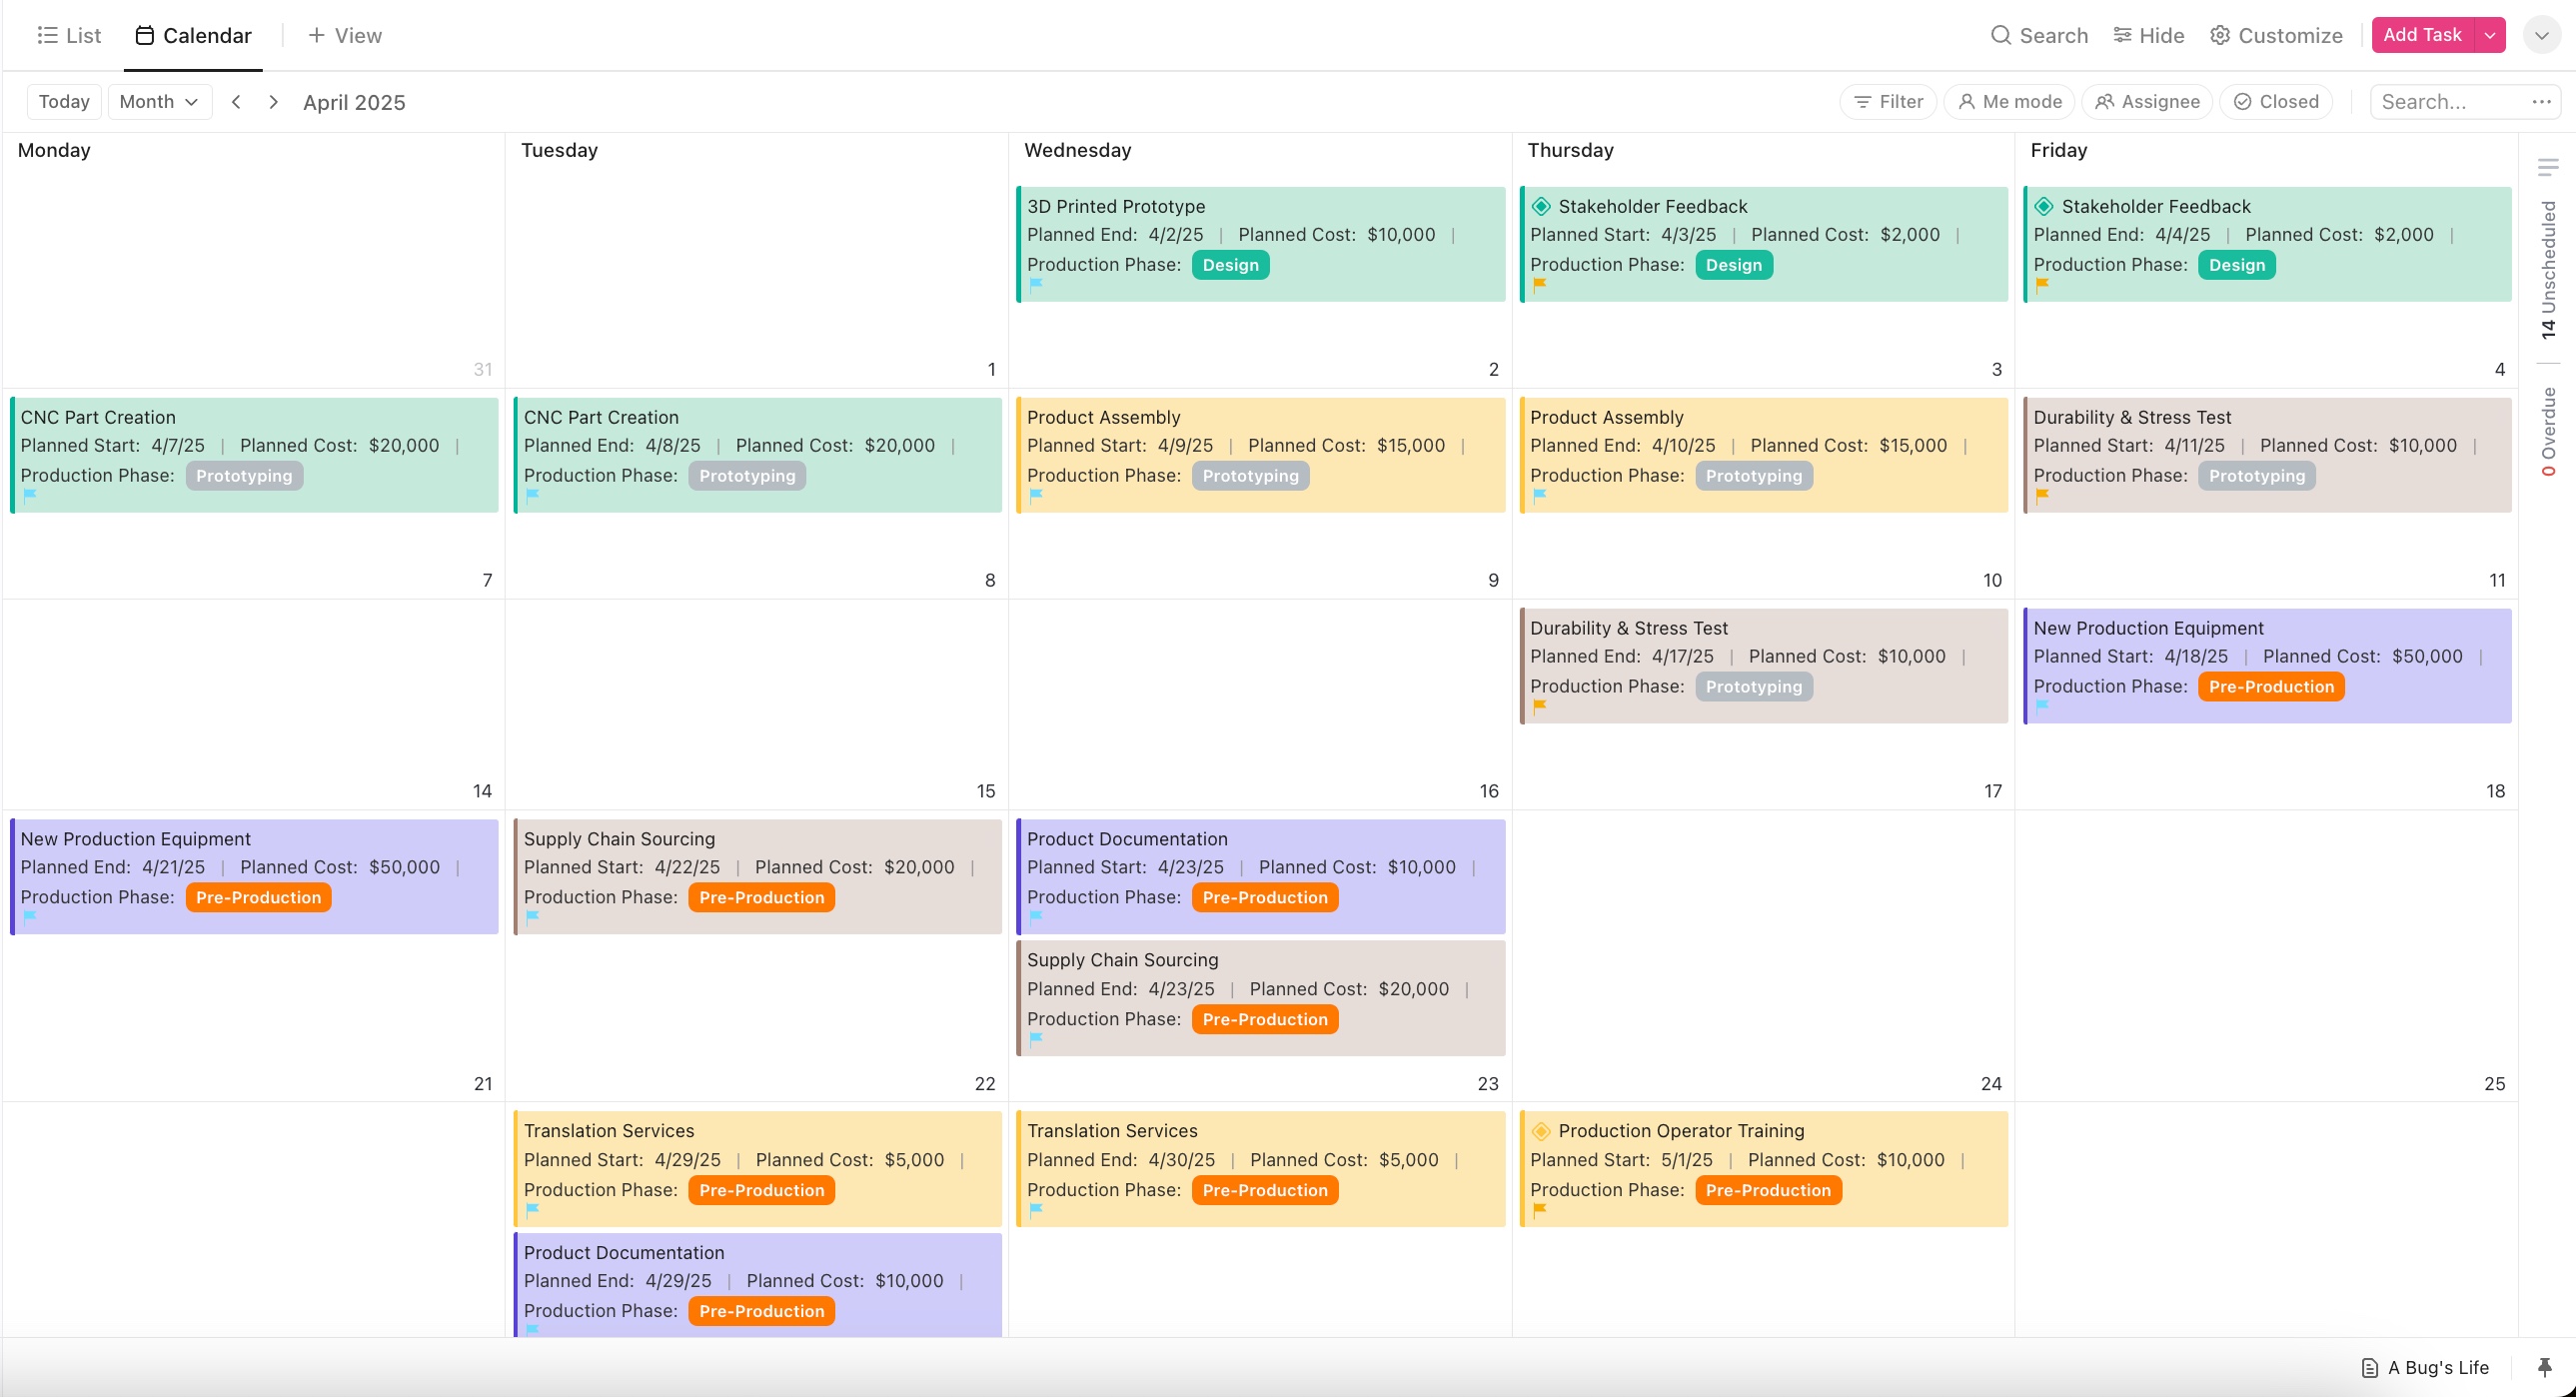Open the A Bug's Life document

click(x=2424, y=1368)
